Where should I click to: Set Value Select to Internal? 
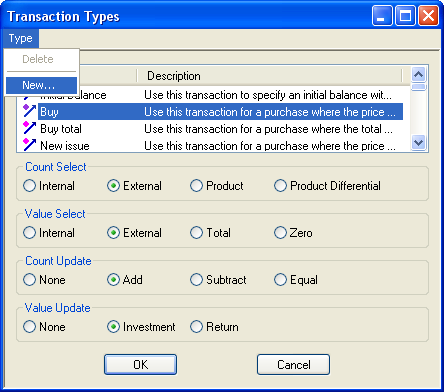pos(49,233)
